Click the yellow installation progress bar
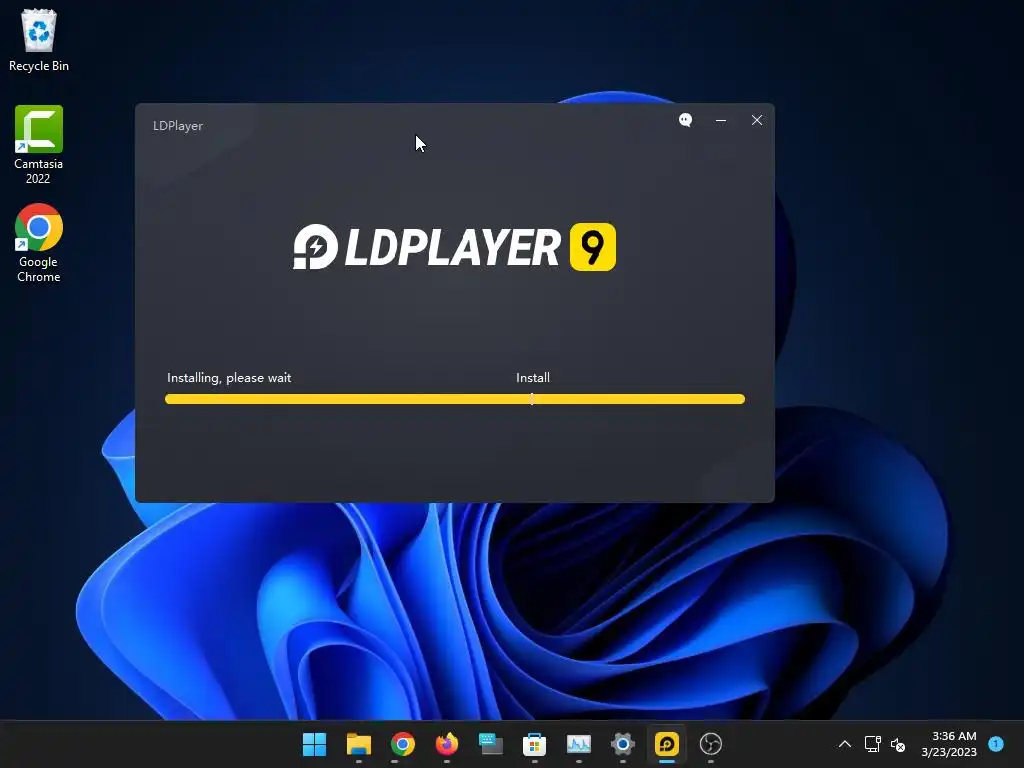1024x768 pixels. (455, 399)
